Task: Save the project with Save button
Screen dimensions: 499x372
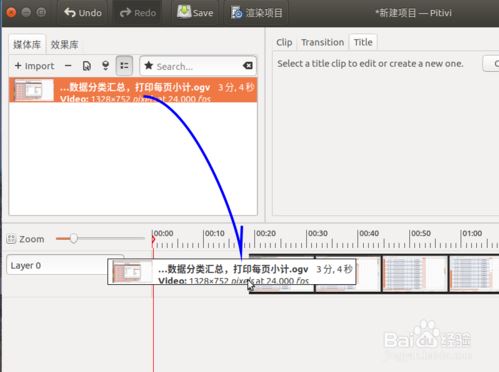Action: pyautogui.click(x=195, y=13)
